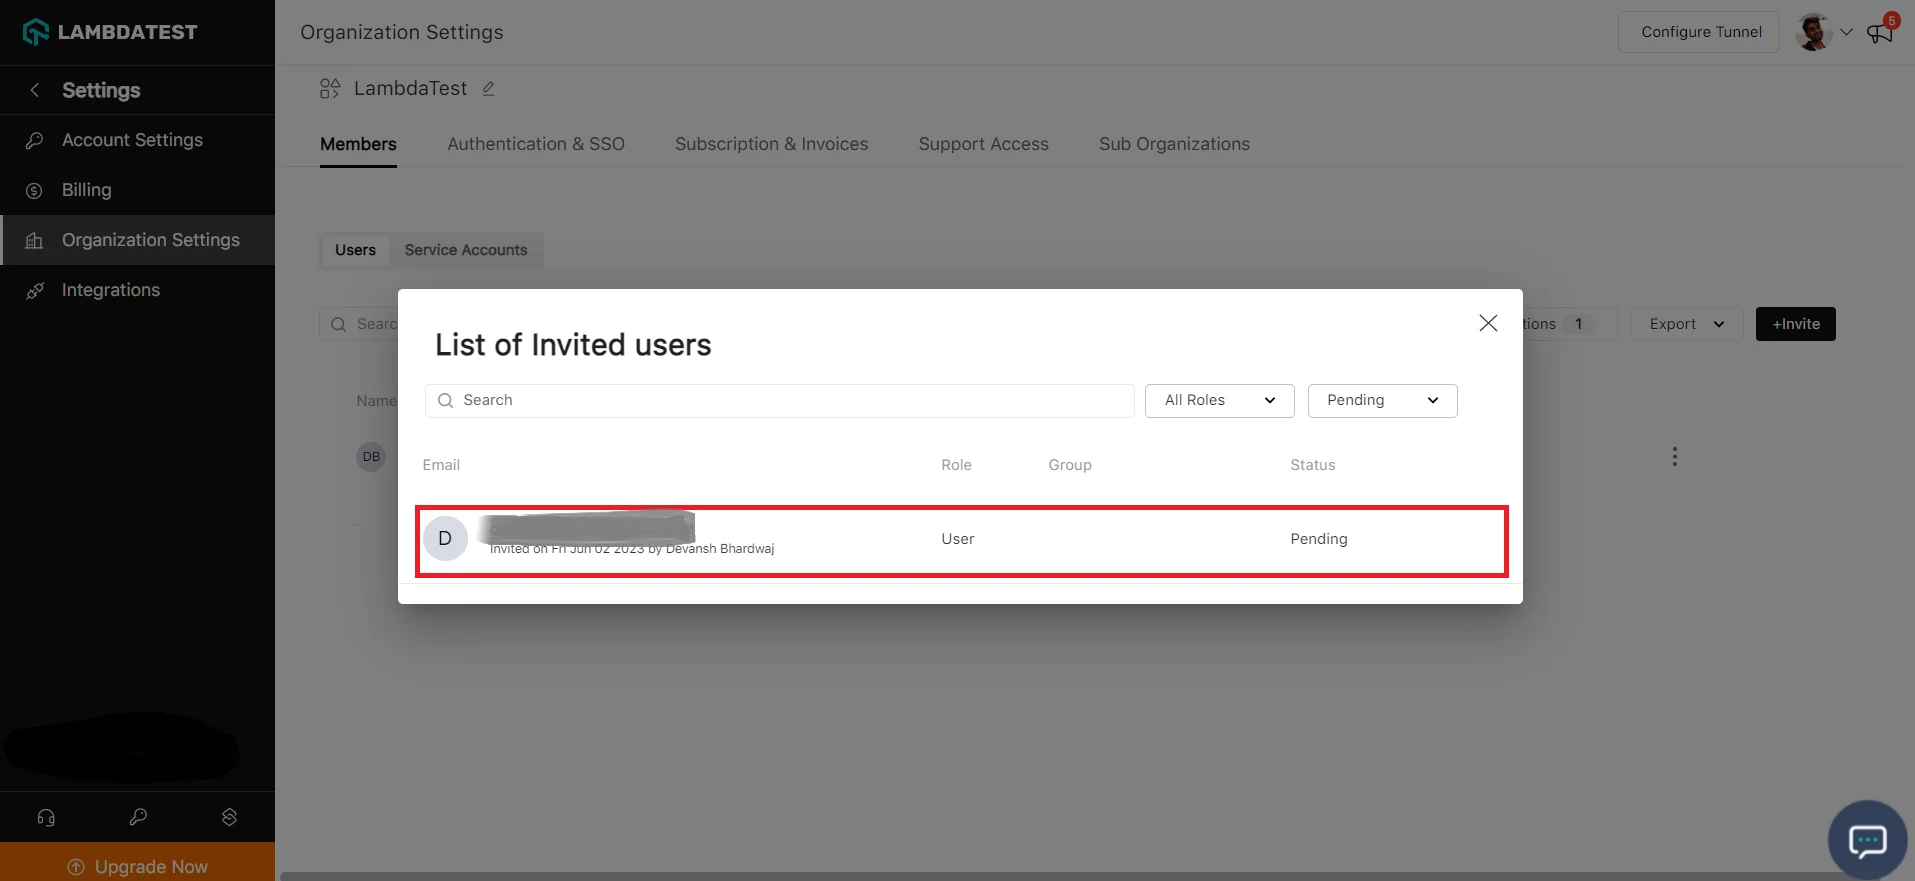The image size is (1915, 881).
Task: Expand the All Roles dropdown
Action: [x=1219, y=400]
